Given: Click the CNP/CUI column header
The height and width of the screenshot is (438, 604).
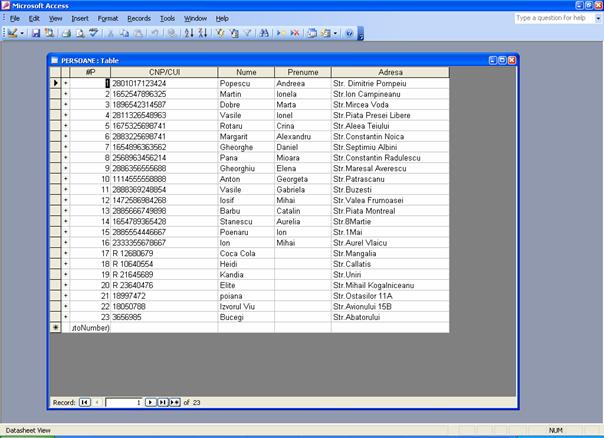Looking at the screenshot, I should 164,72.
